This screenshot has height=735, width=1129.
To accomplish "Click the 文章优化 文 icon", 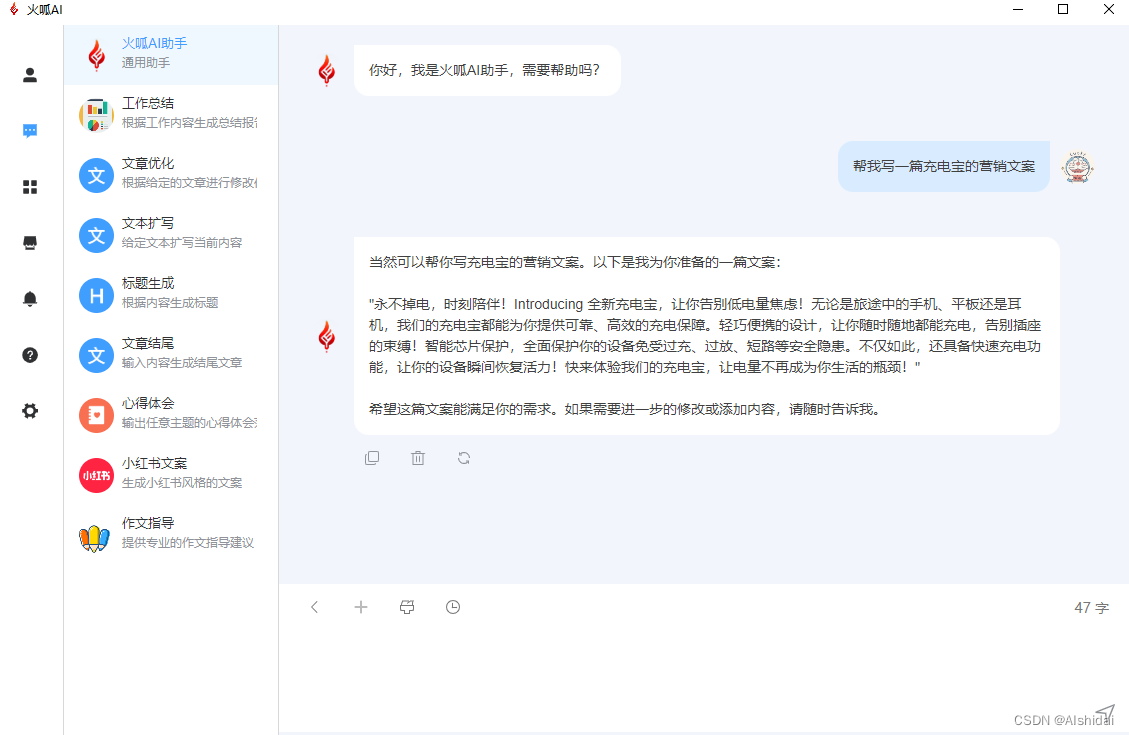I will pos(96,175).
